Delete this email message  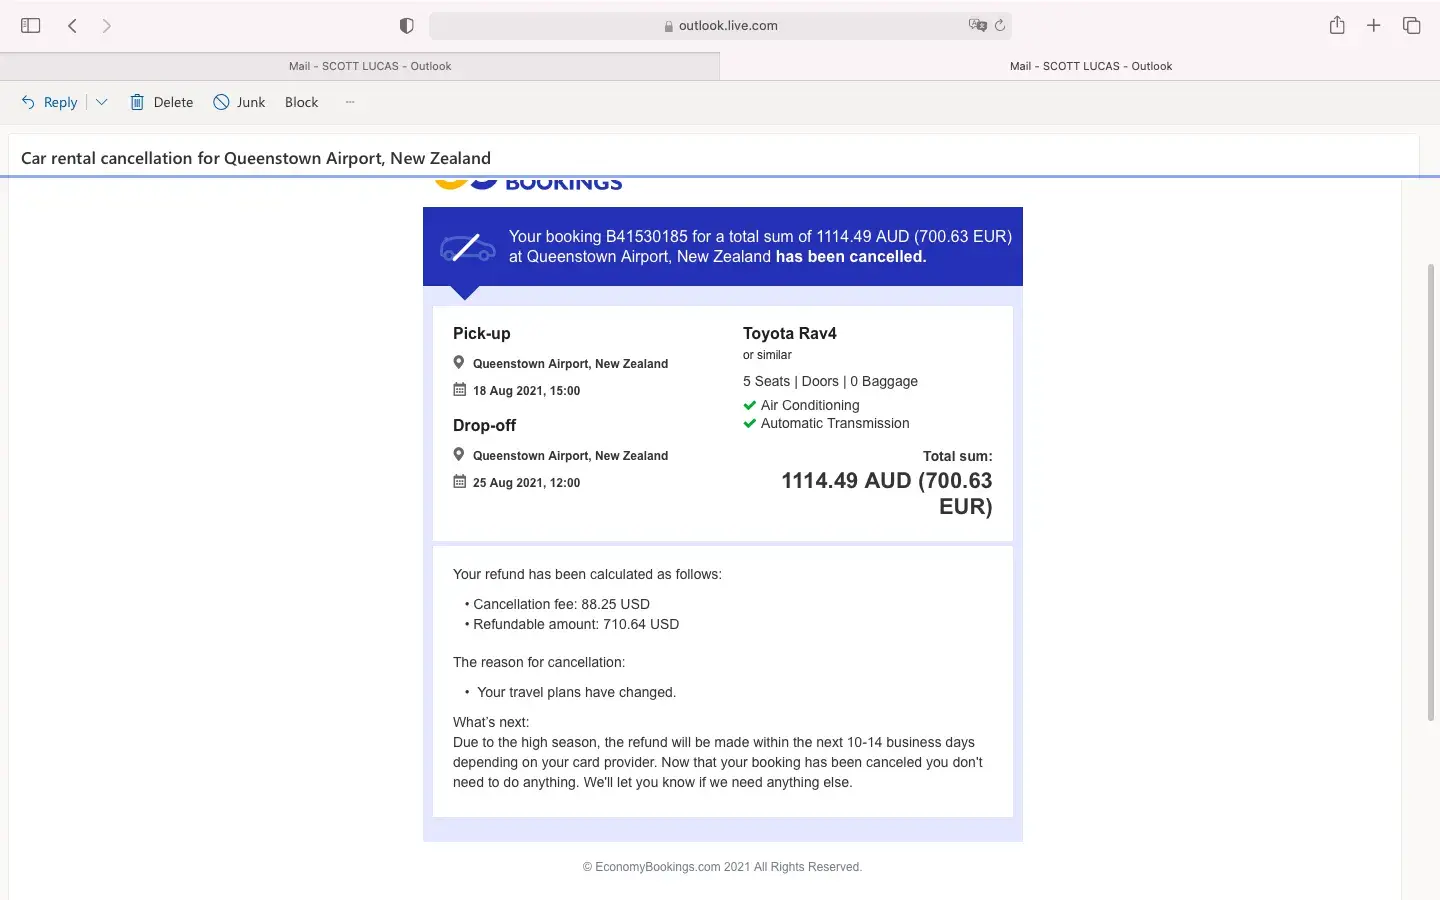tap(162, 102)
